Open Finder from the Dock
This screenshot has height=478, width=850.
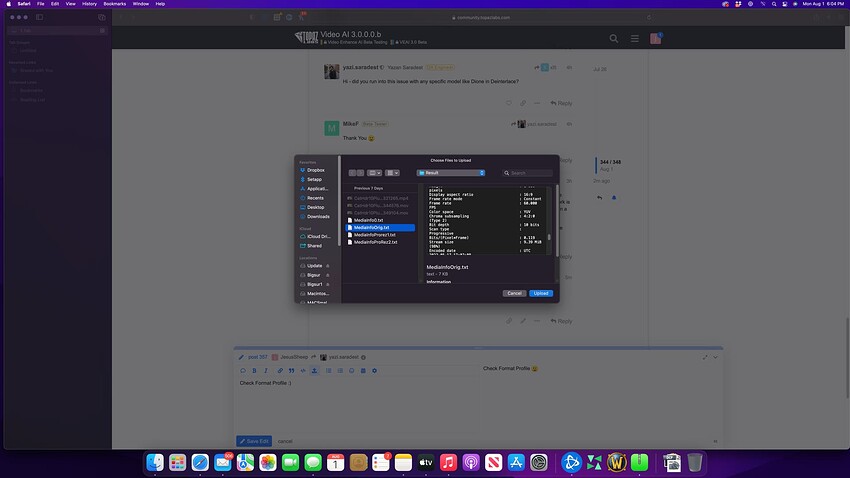point(155,462)
